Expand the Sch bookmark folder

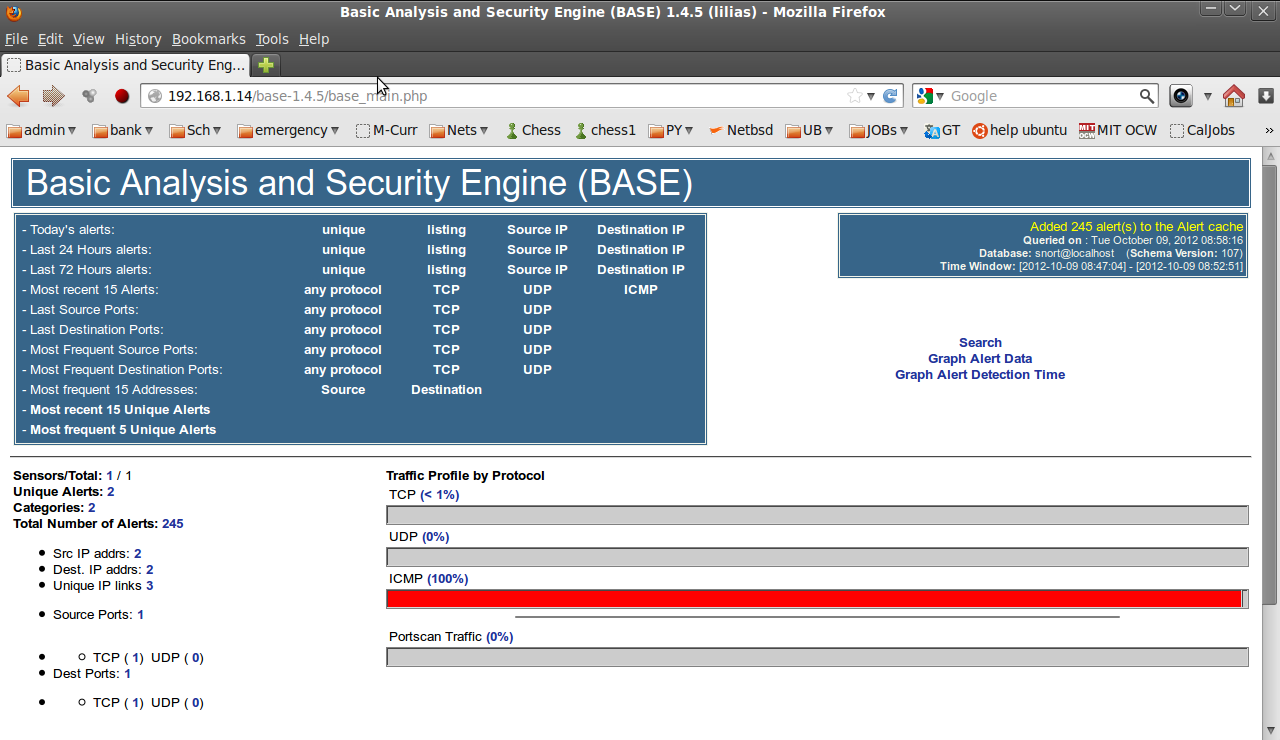(x=195, y=130)
